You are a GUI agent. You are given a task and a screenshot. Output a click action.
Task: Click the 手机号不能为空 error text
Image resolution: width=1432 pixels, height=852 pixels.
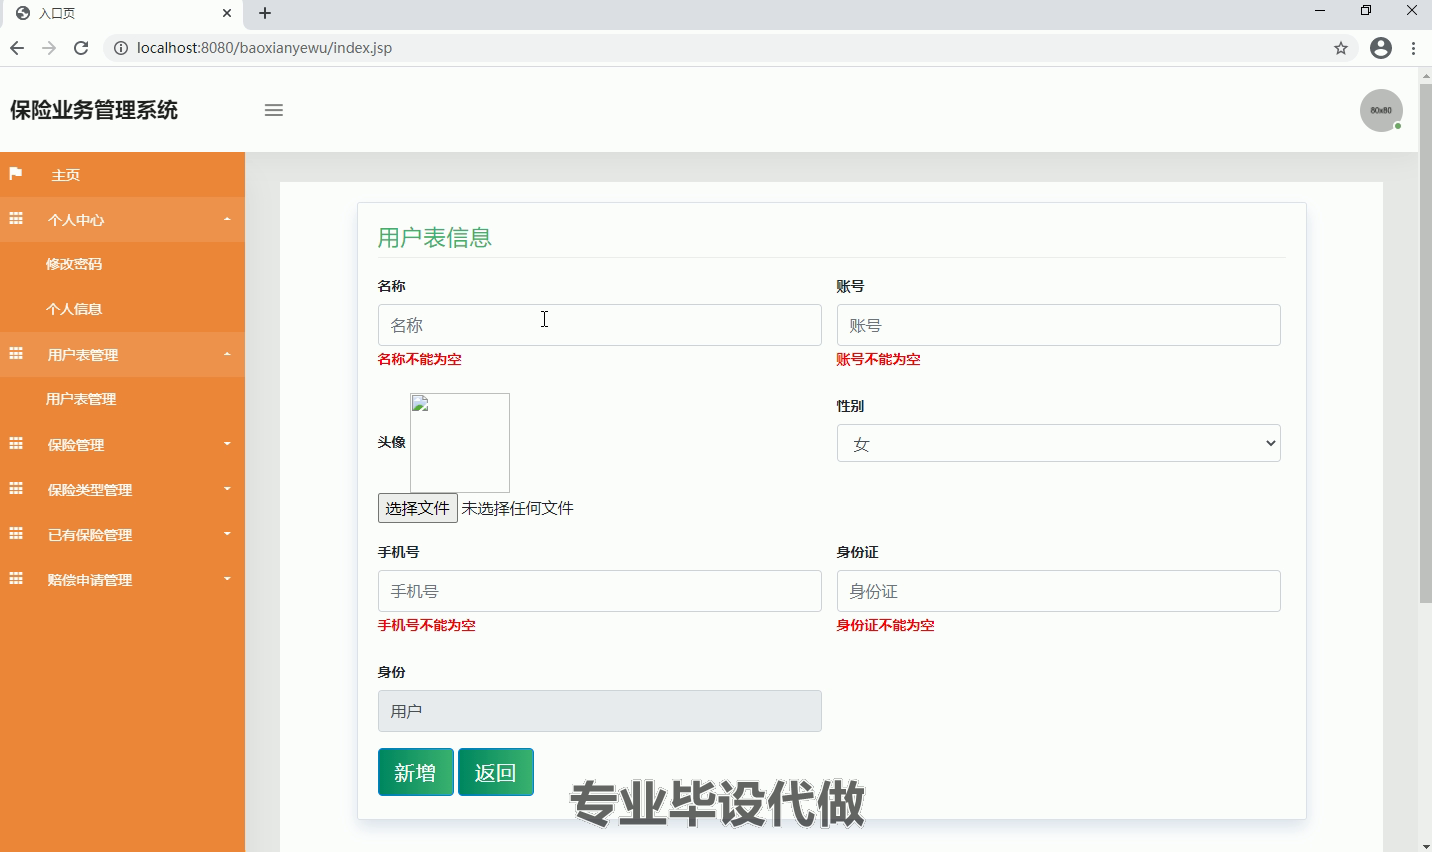click(427, 625)
